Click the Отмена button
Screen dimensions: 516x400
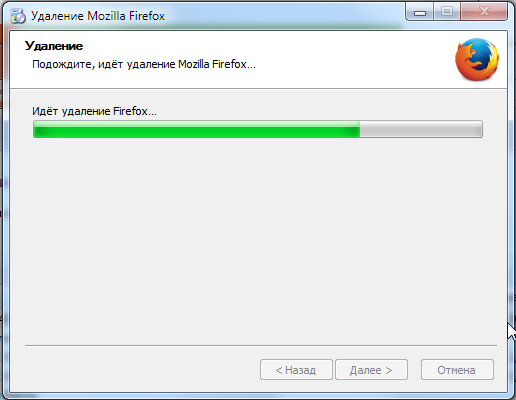point(457,370)
